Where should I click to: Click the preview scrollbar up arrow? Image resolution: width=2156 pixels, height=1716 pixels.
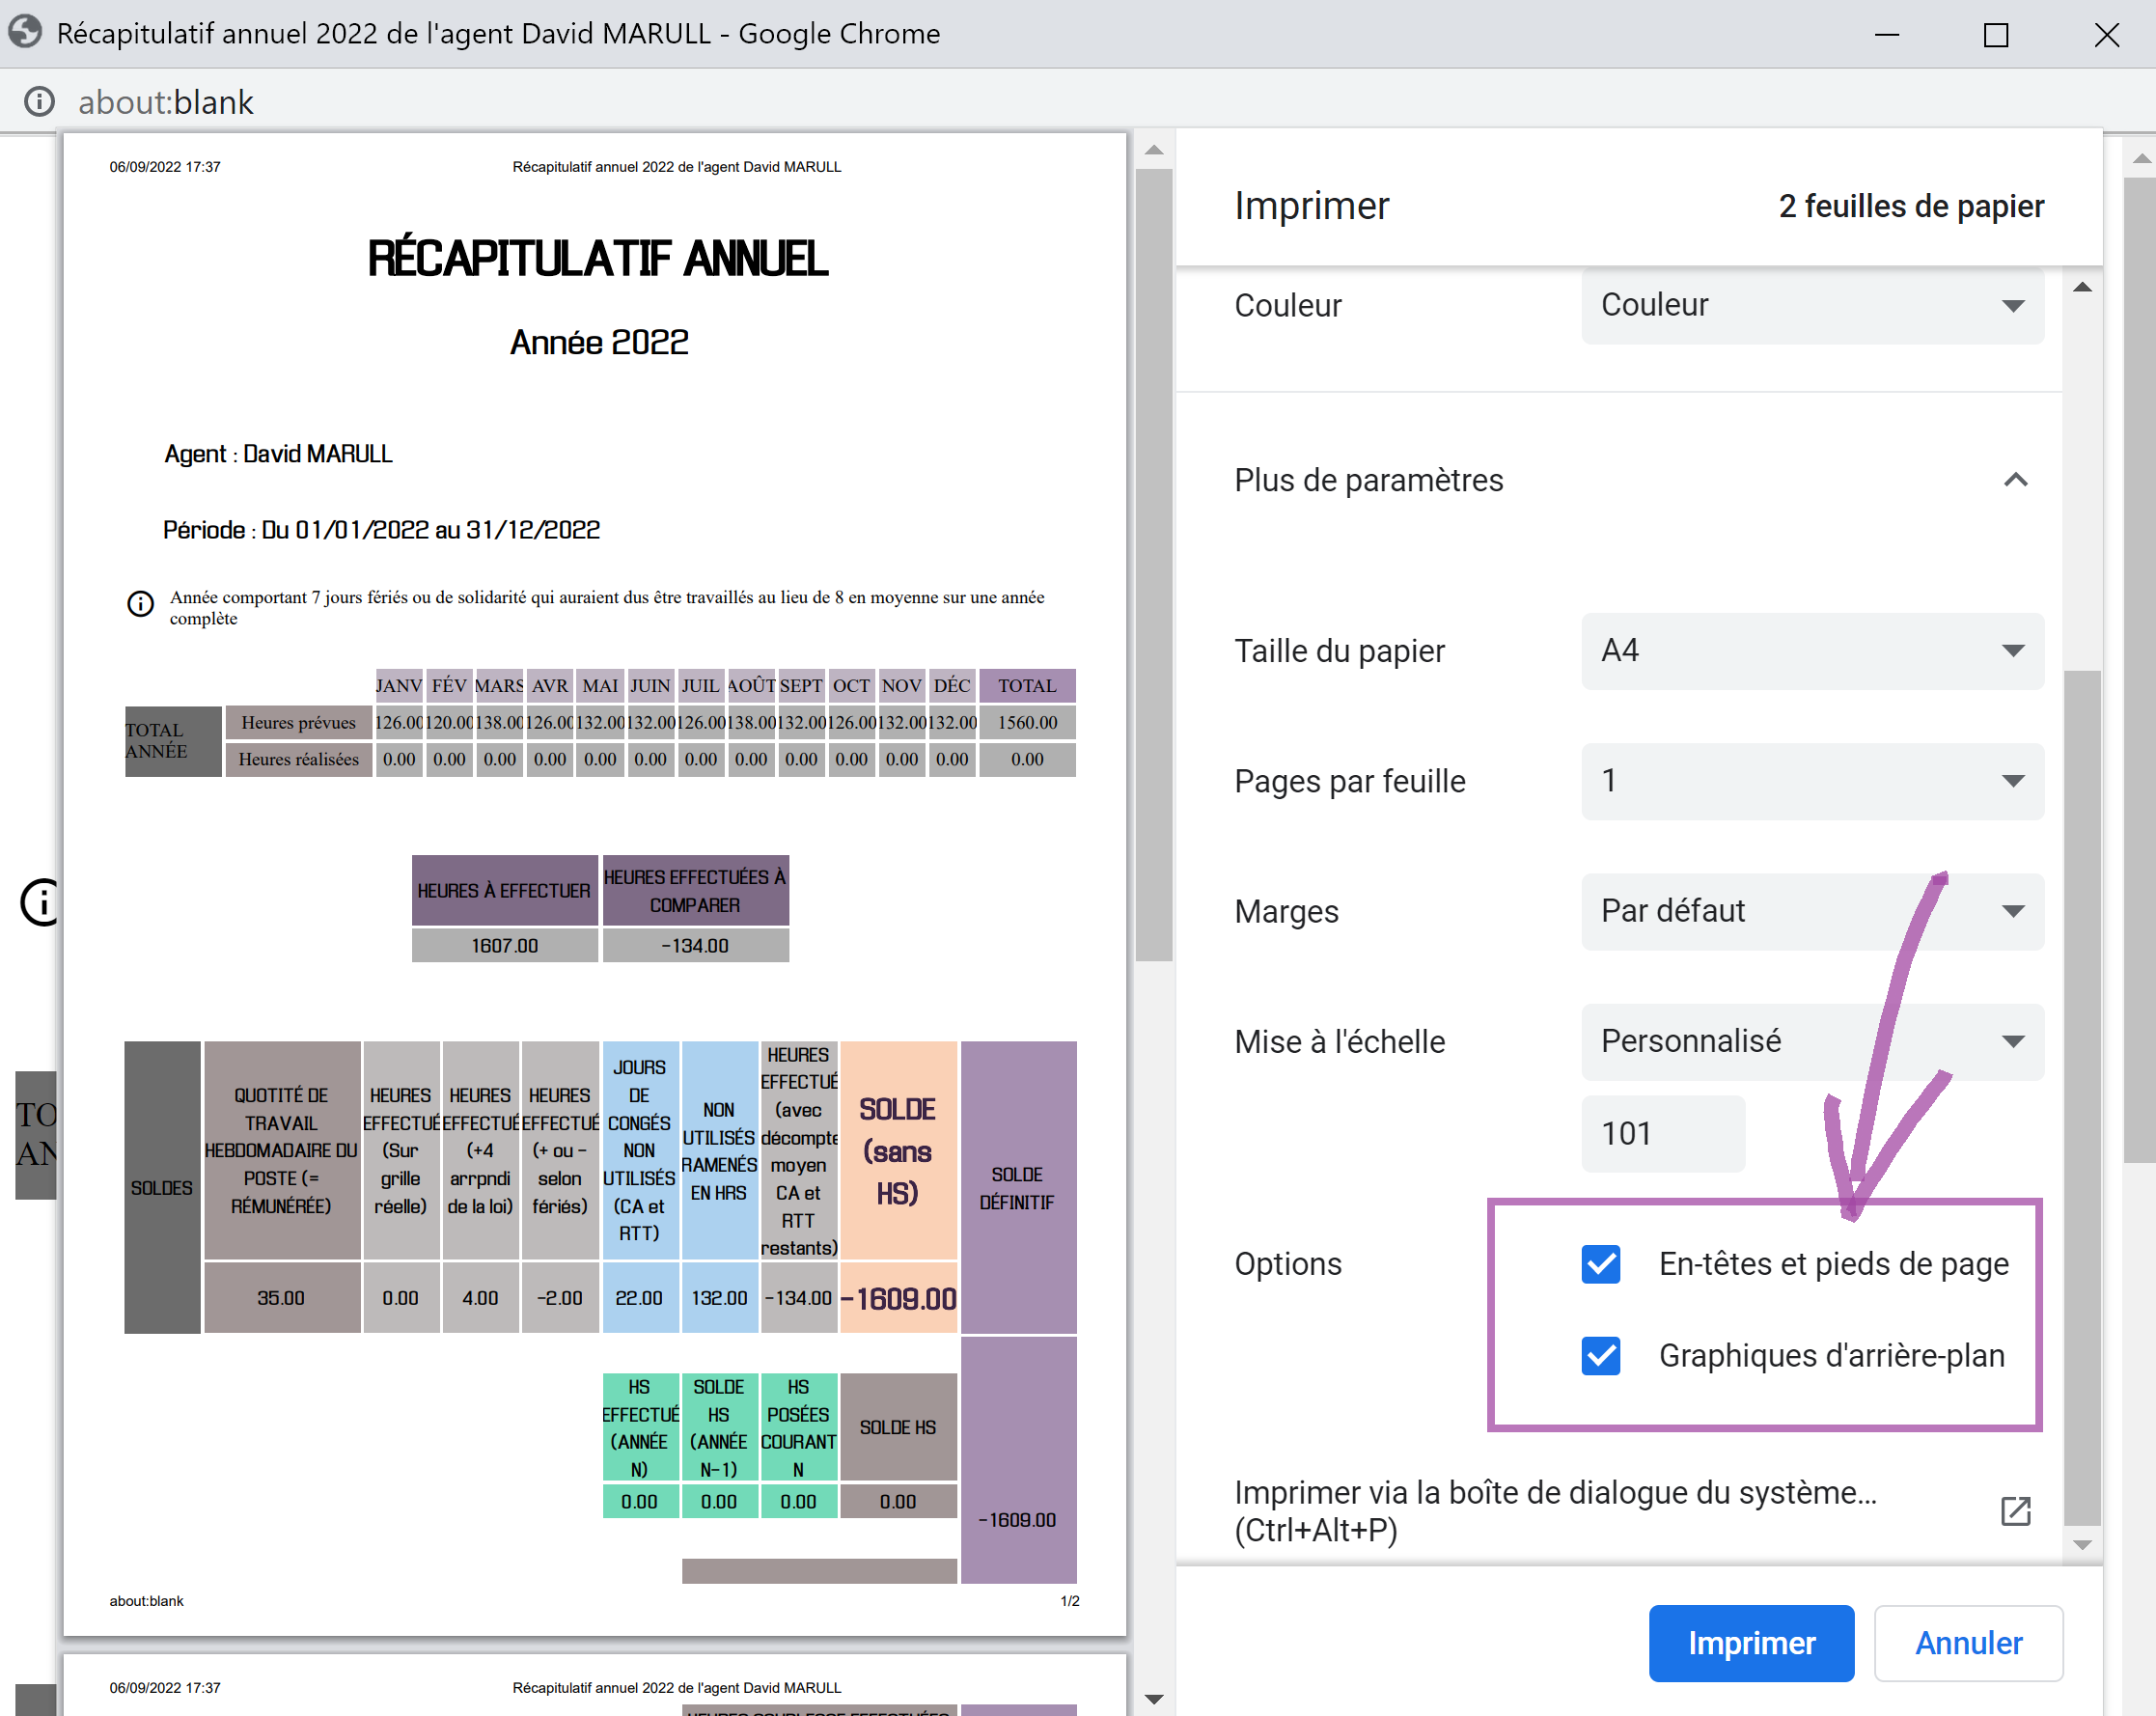click(1154, 150)
